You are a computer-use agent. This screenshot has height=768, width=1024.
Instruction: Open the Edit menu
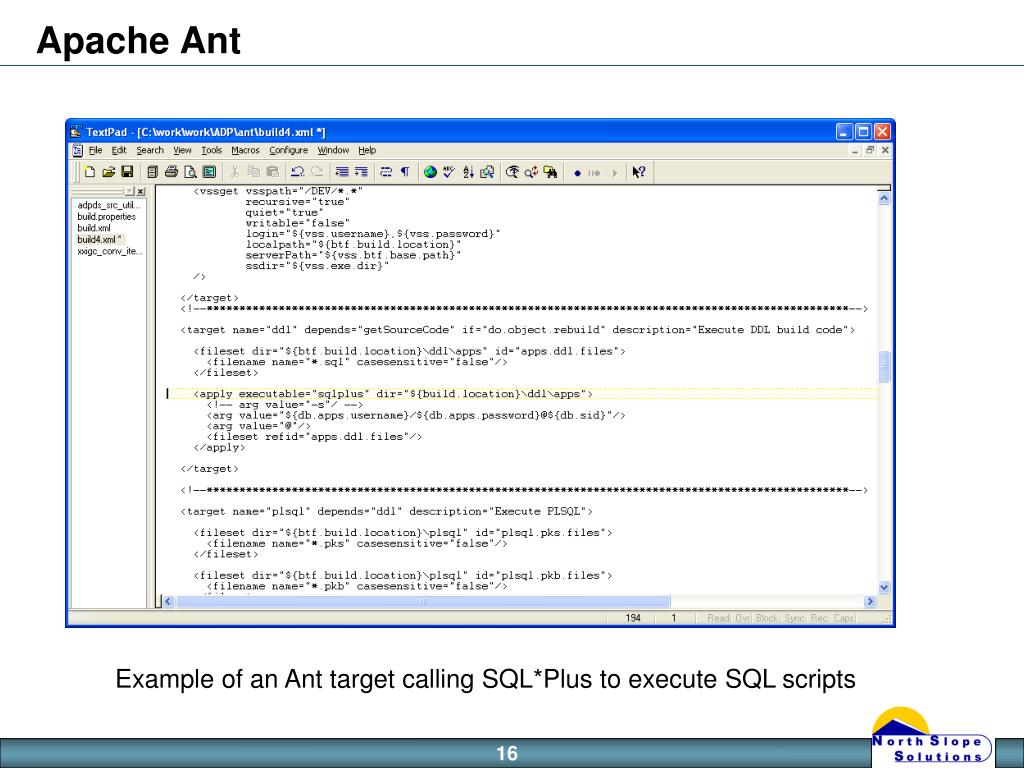click(x=119, y=150)
